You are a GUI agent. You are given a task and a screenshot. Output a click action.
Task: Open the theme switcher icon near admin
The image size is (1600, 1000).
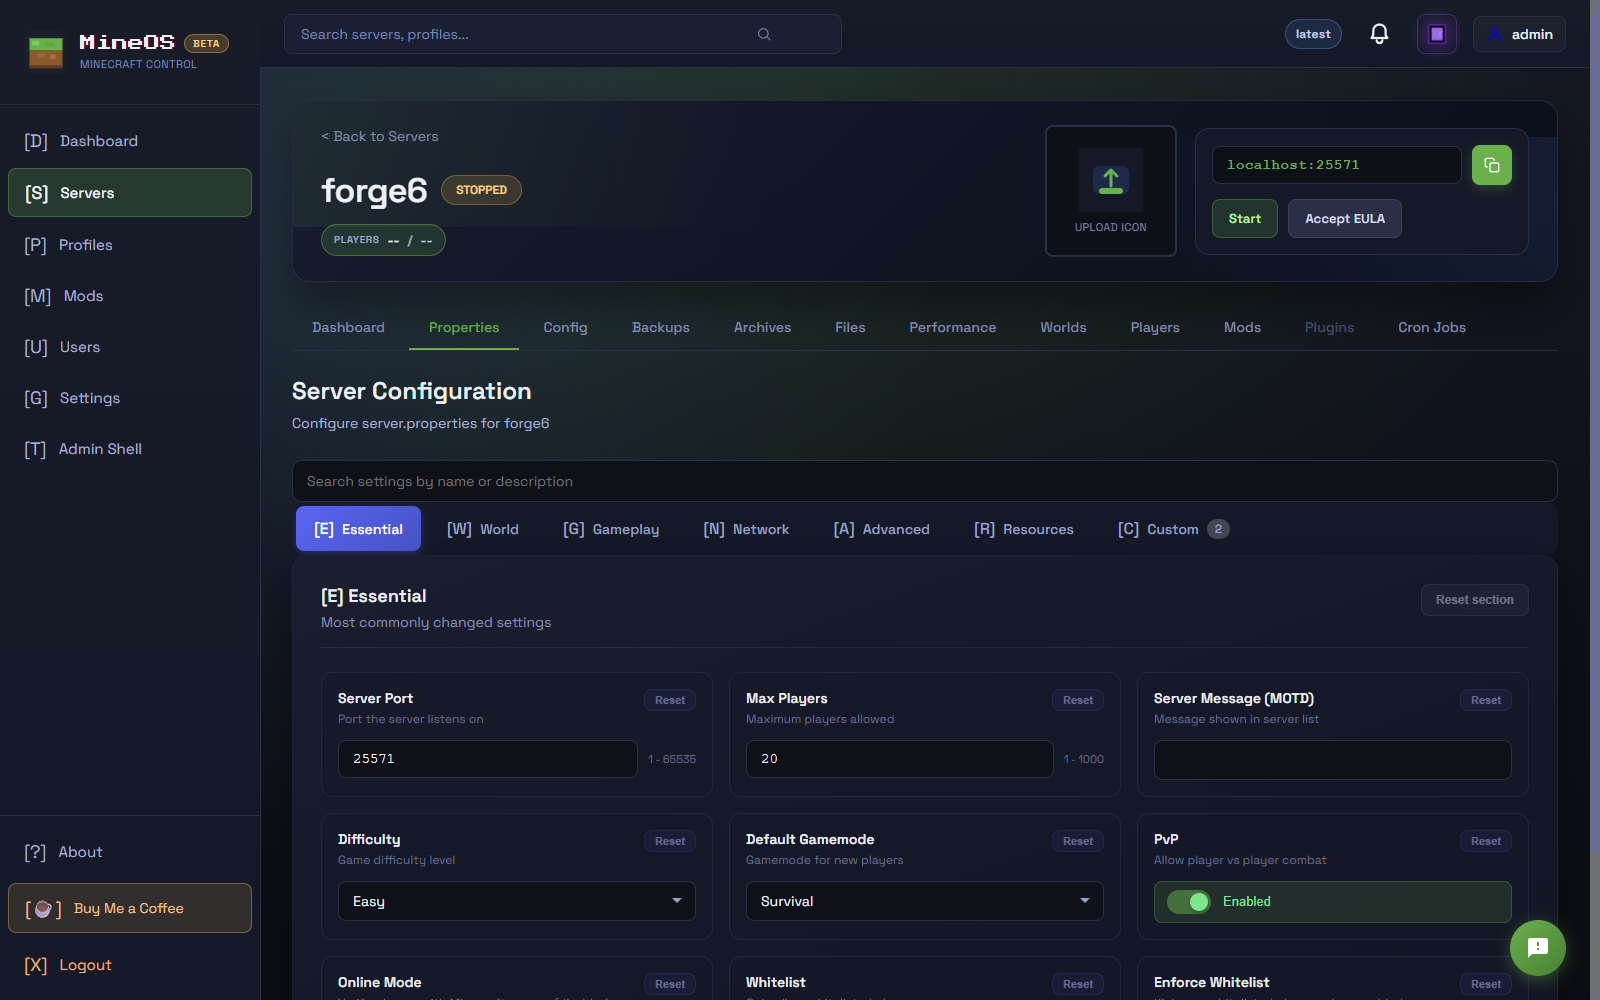click(x=1436, y=33)
